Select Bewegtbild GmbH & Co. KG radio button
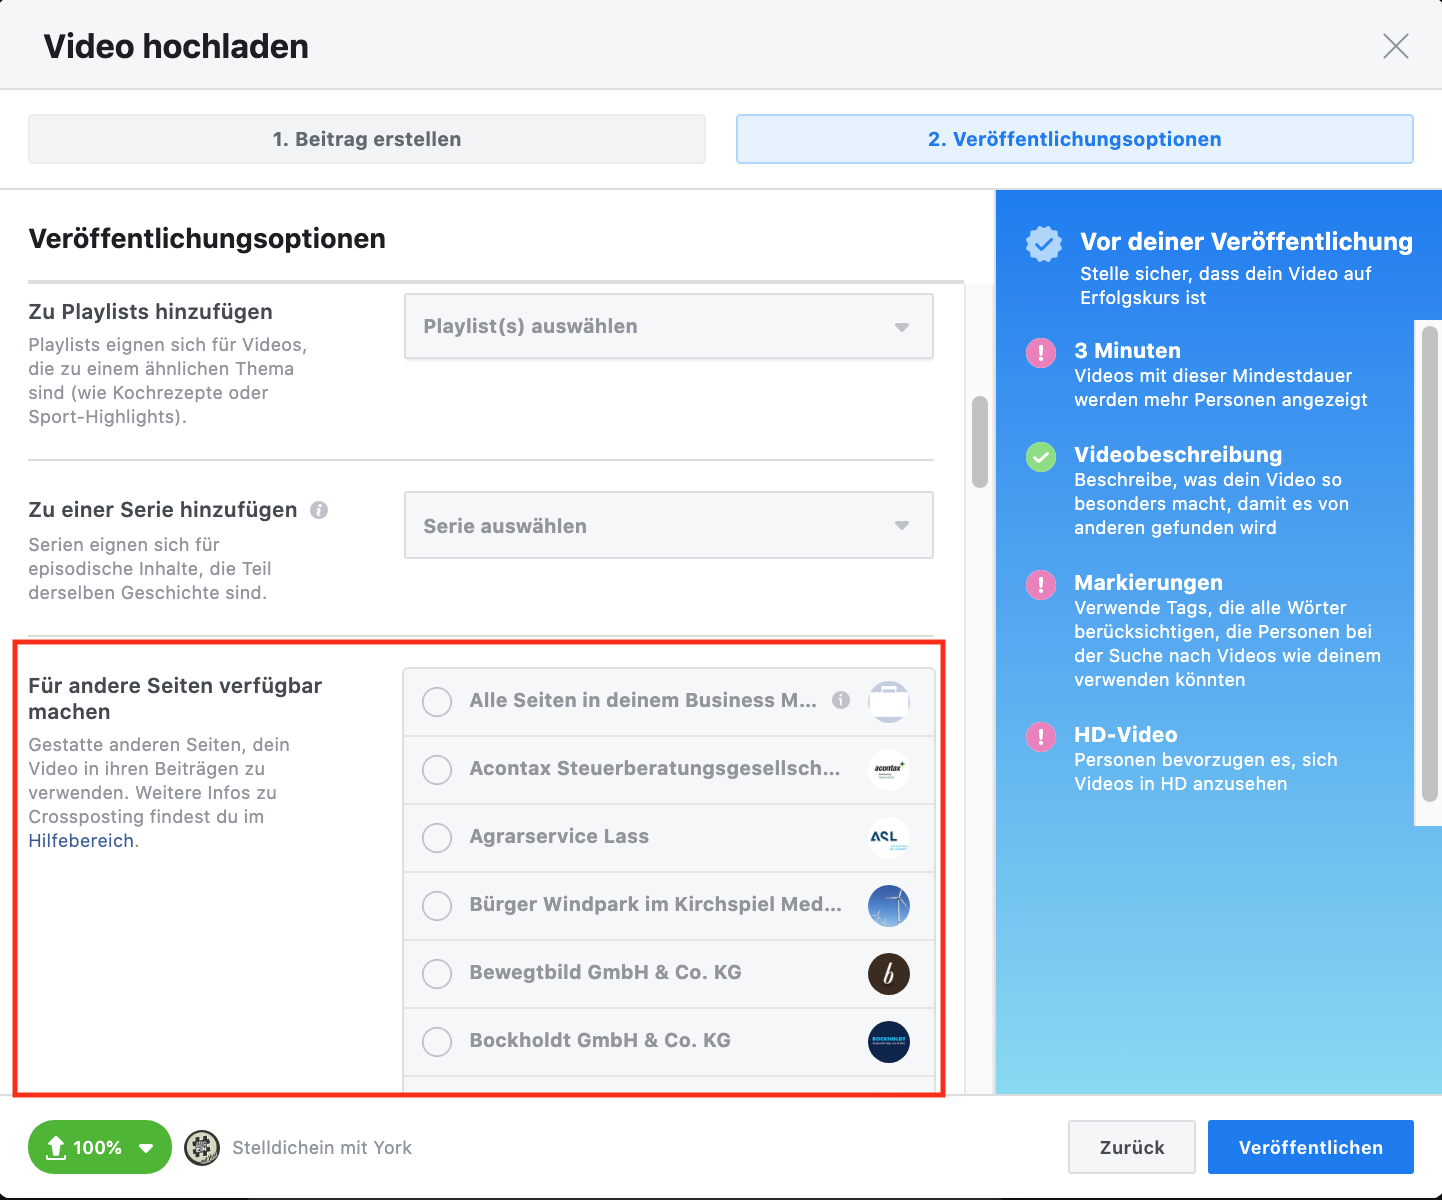This screenshot has height=1200, width=1442. (437, 974)
